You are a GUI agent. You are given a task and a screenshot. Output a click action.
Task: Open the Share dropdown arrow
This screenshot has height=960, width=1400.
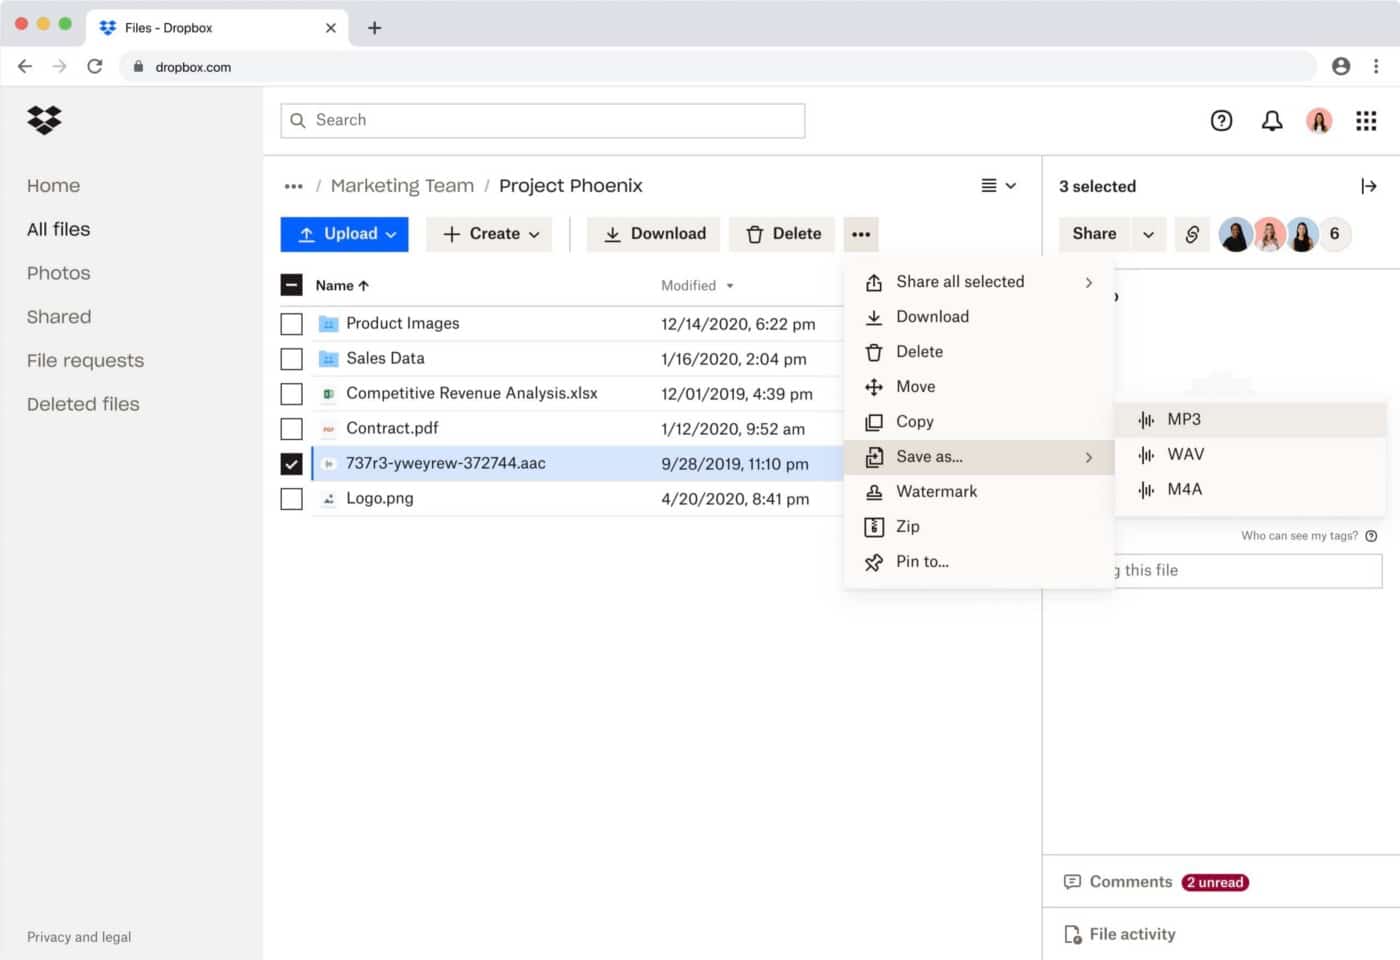[1148, 234]
